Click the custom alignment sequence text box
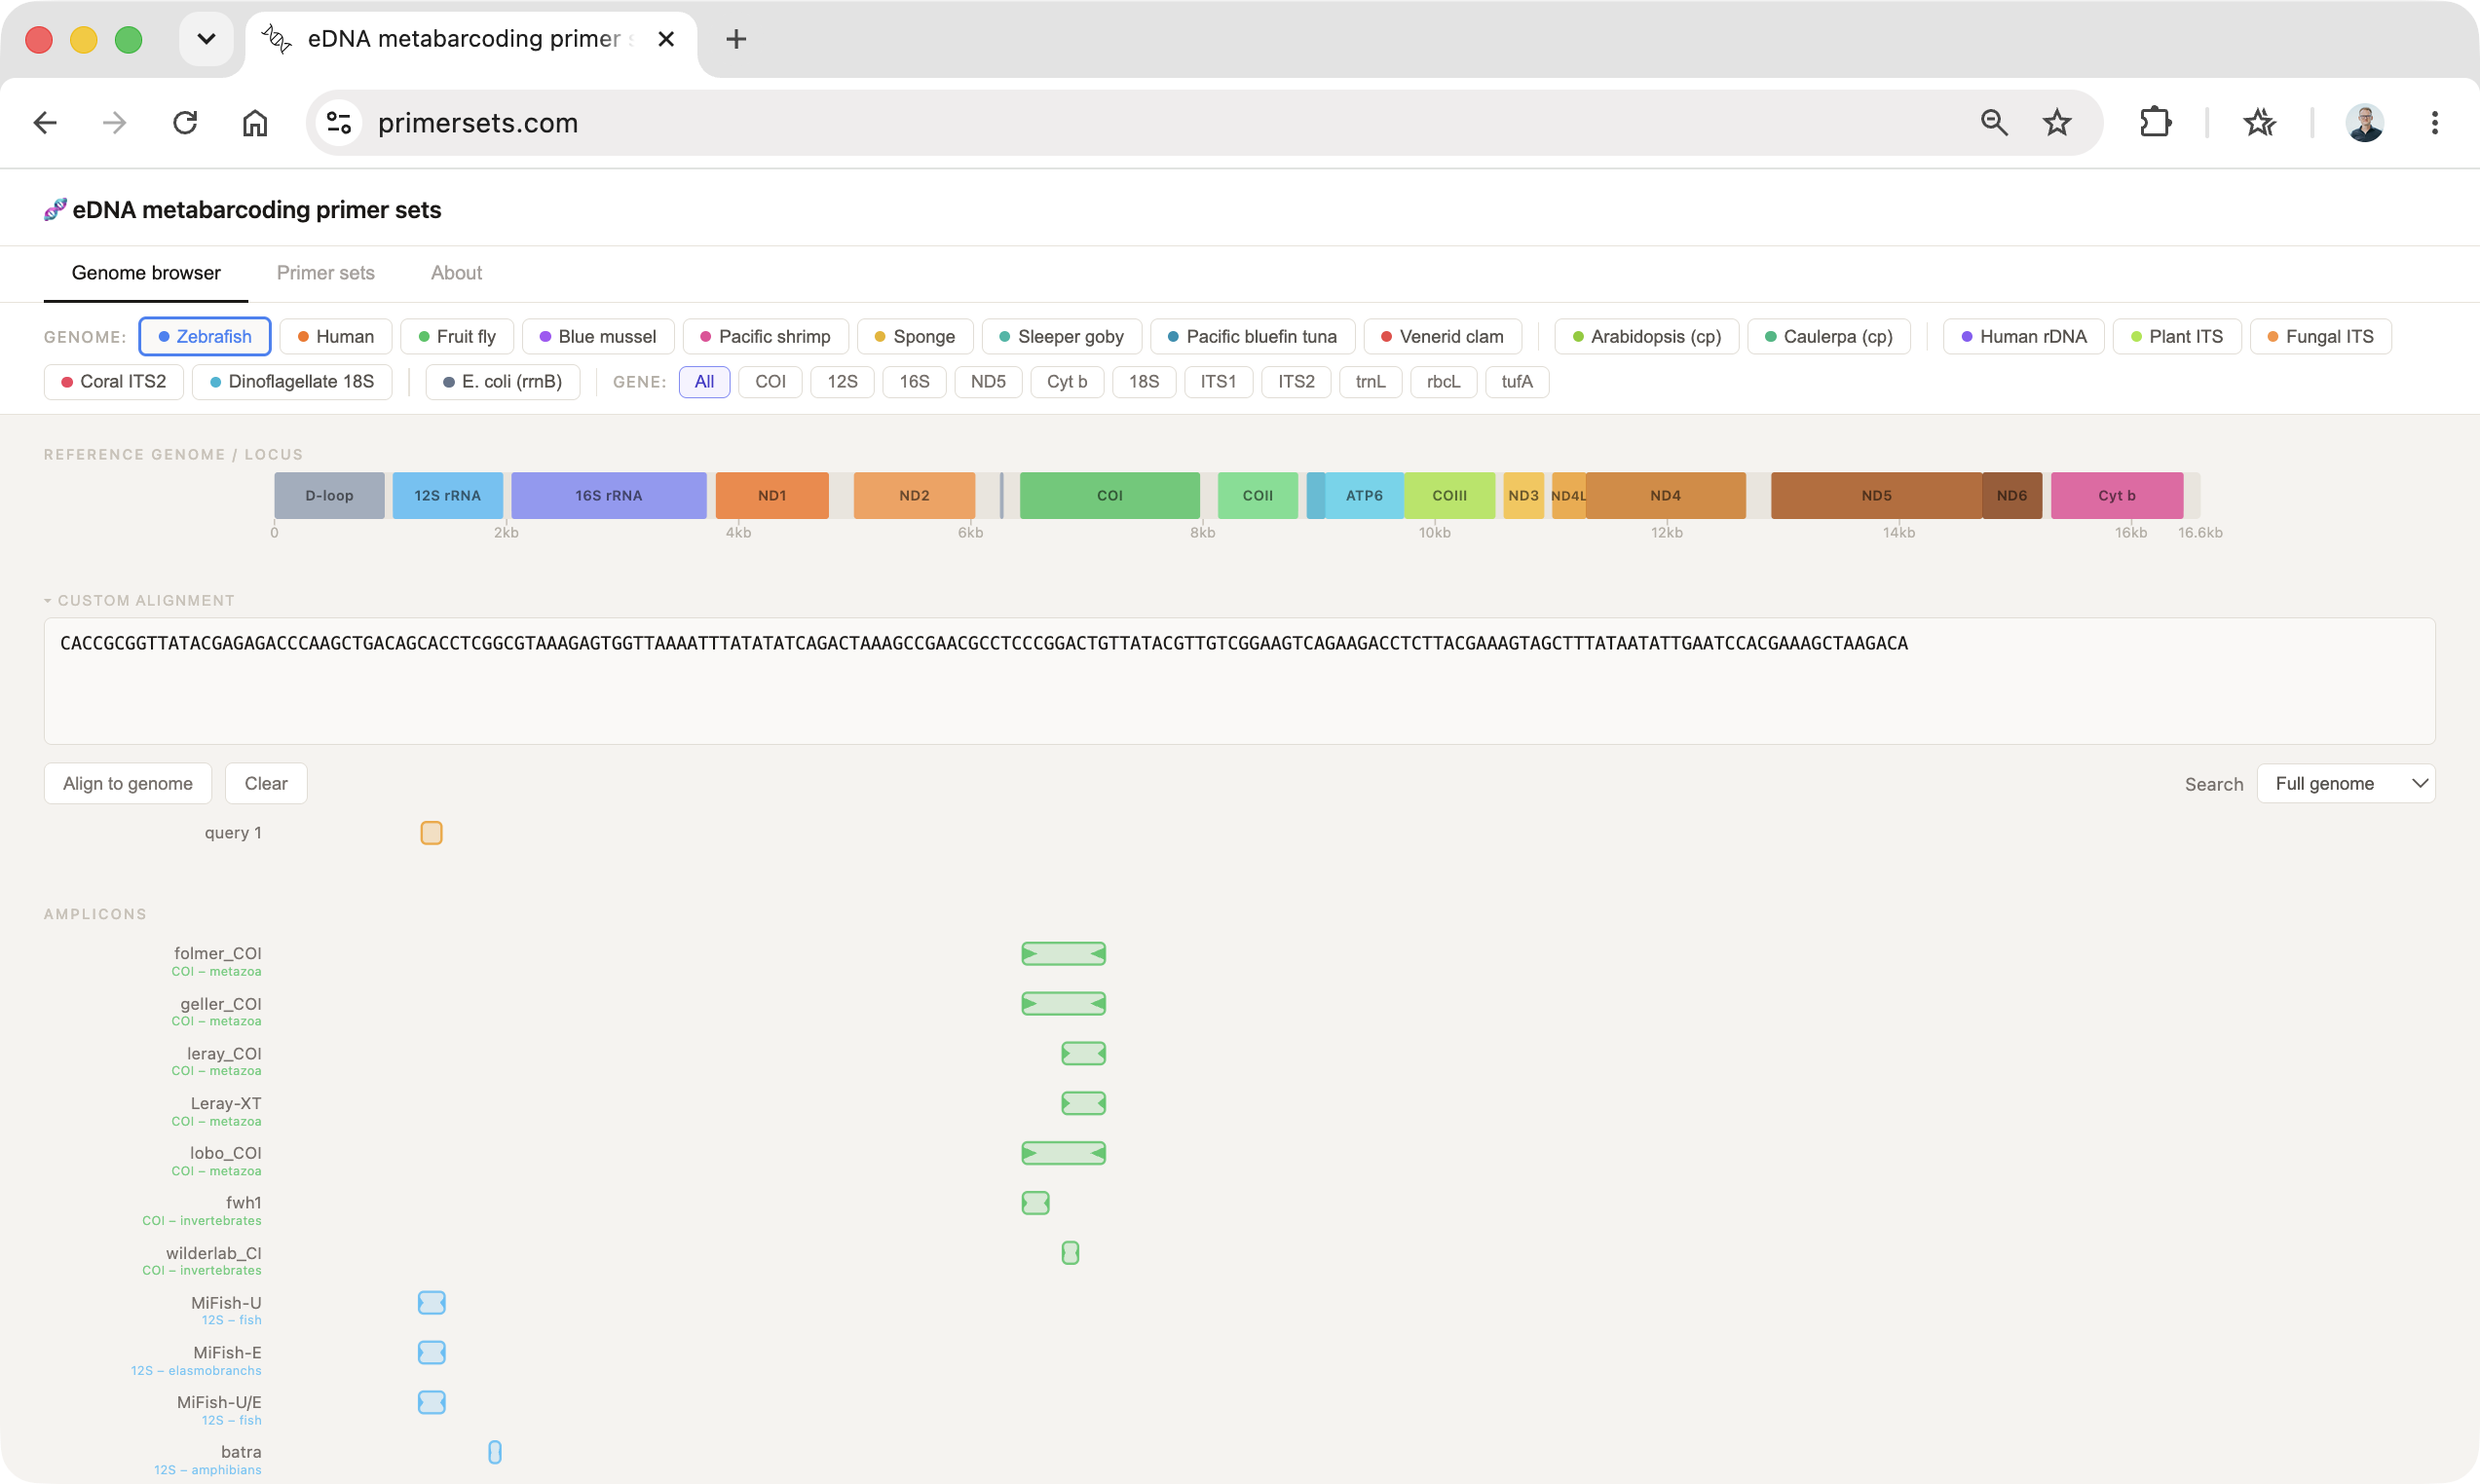2480x1484 pixels. [1239, 681]
